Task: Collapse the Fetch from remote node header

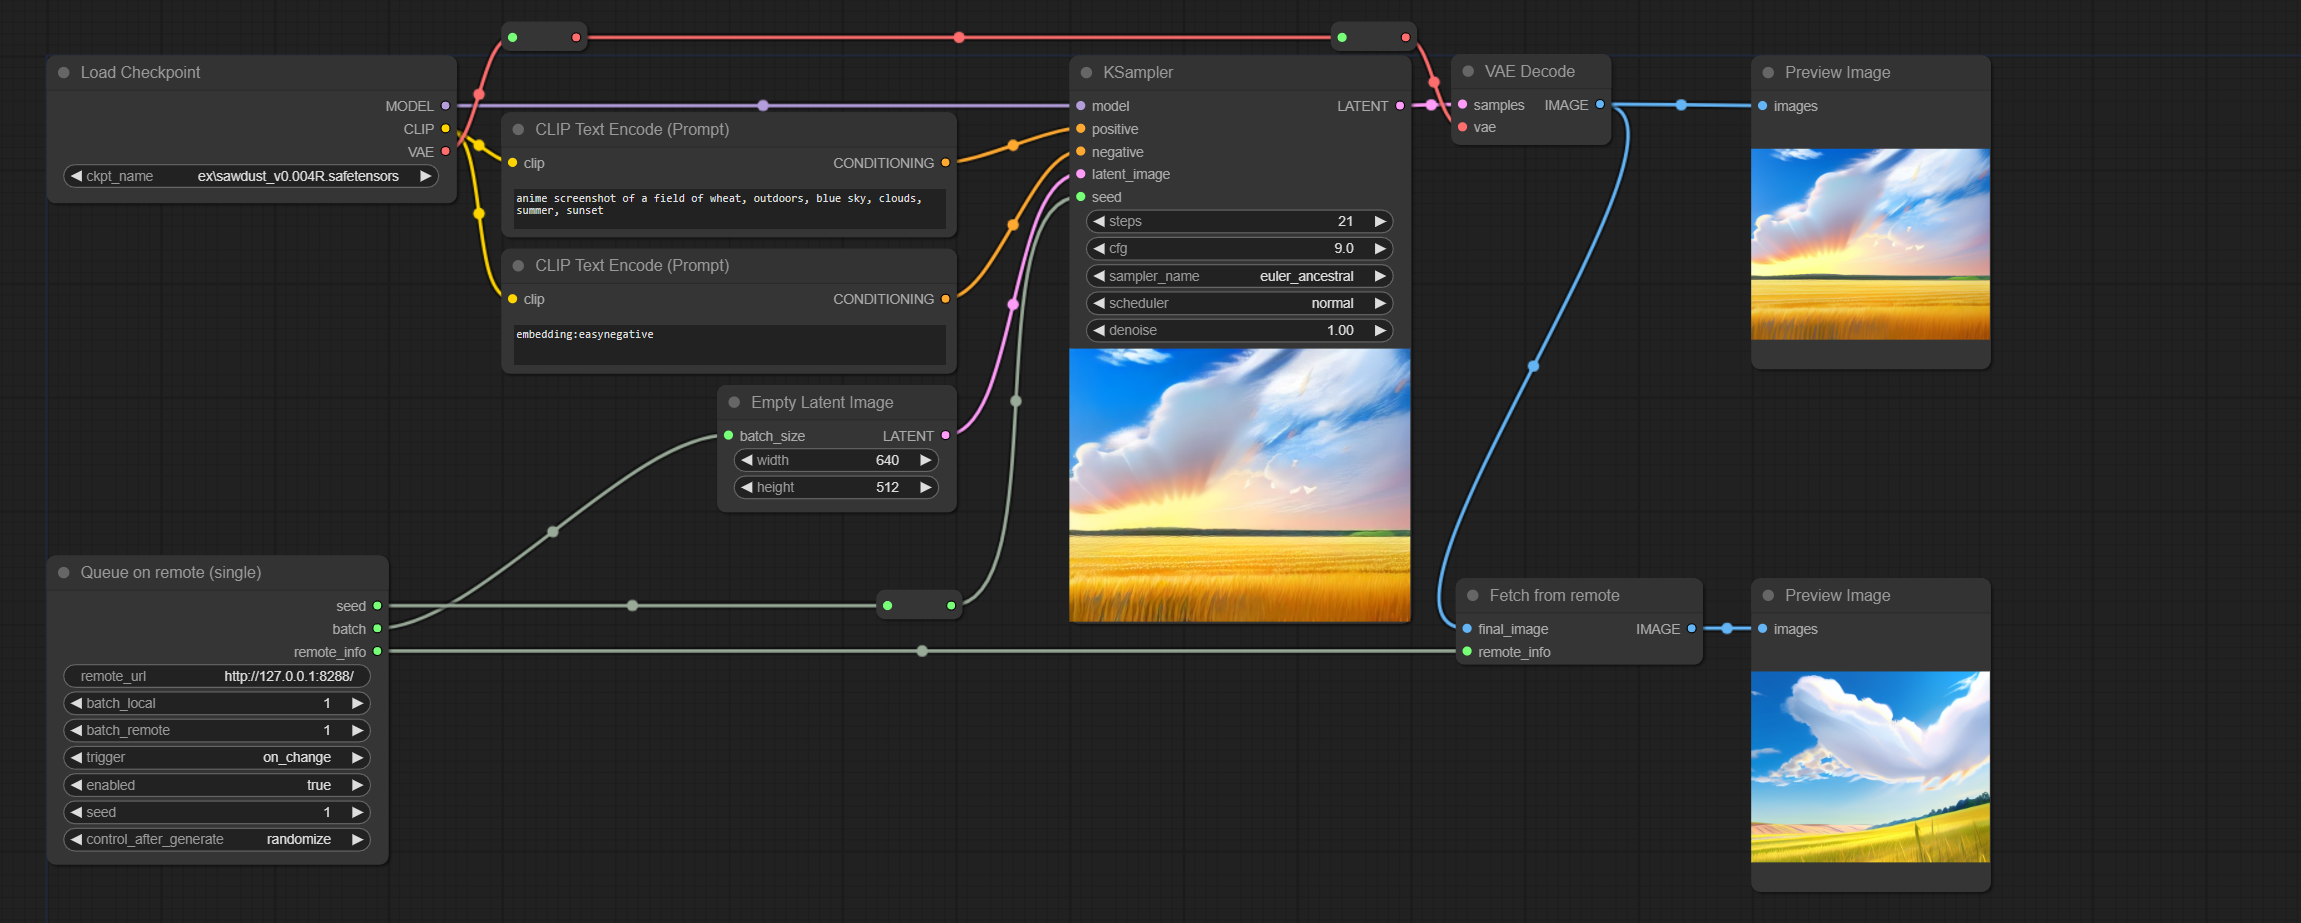Action: click(x=1472, y=595)
